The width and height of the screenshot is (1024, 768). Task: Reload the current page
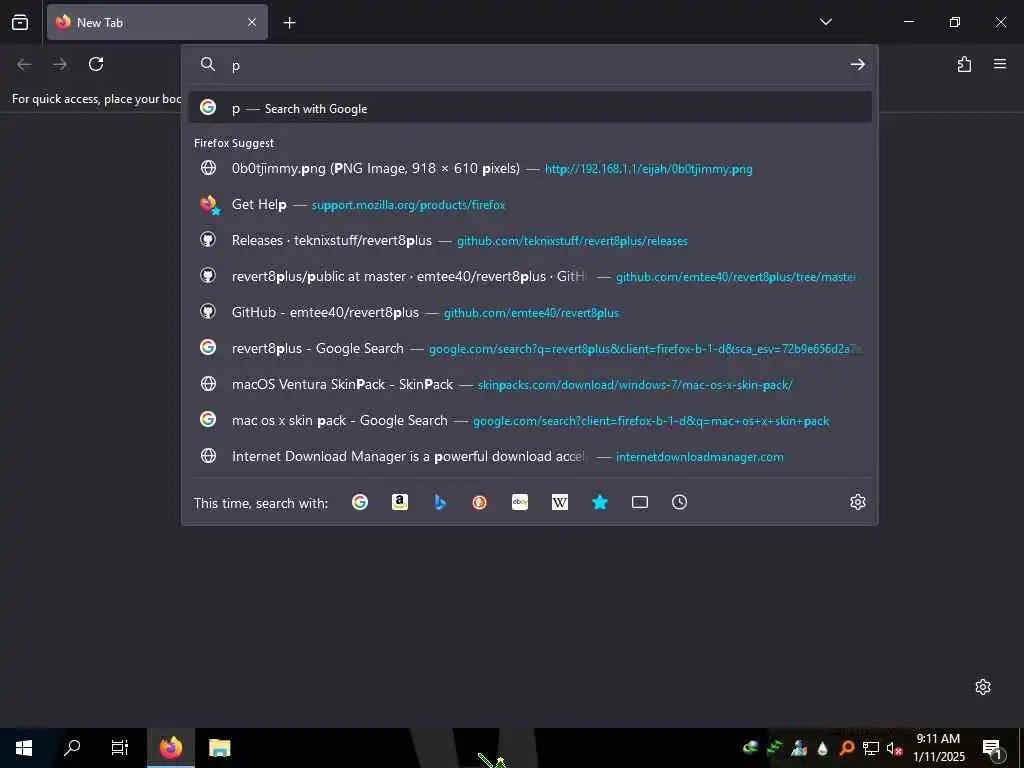coord(96,64)
